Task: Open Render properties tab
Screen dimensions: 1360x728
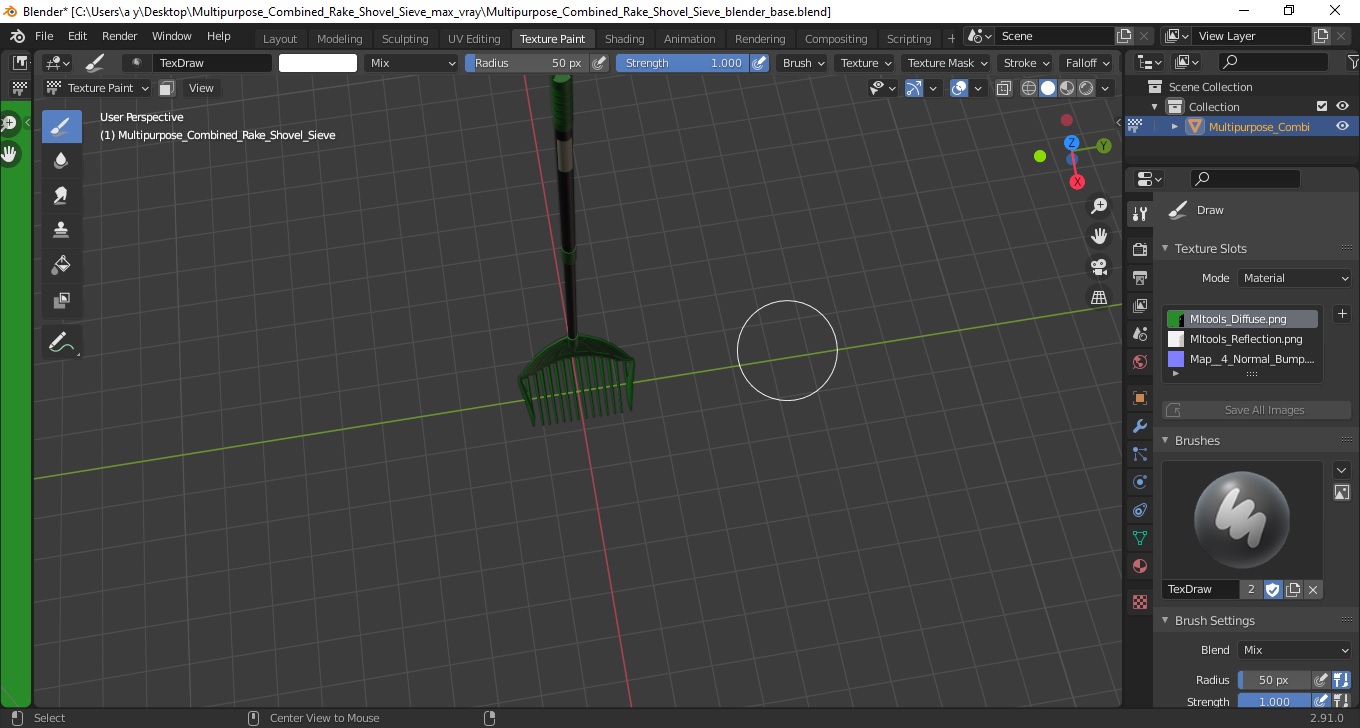Action: (1139, 249)
